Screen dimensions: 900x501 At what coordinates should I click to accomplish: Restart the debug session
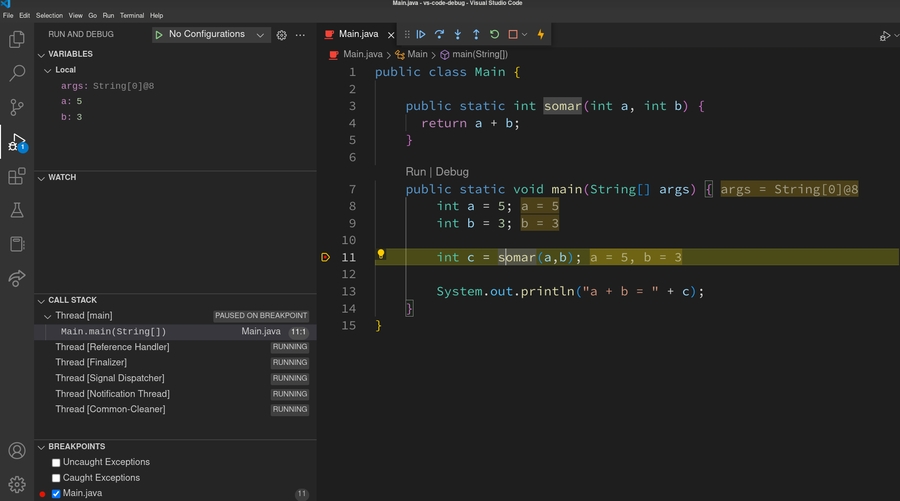point(494,34)
